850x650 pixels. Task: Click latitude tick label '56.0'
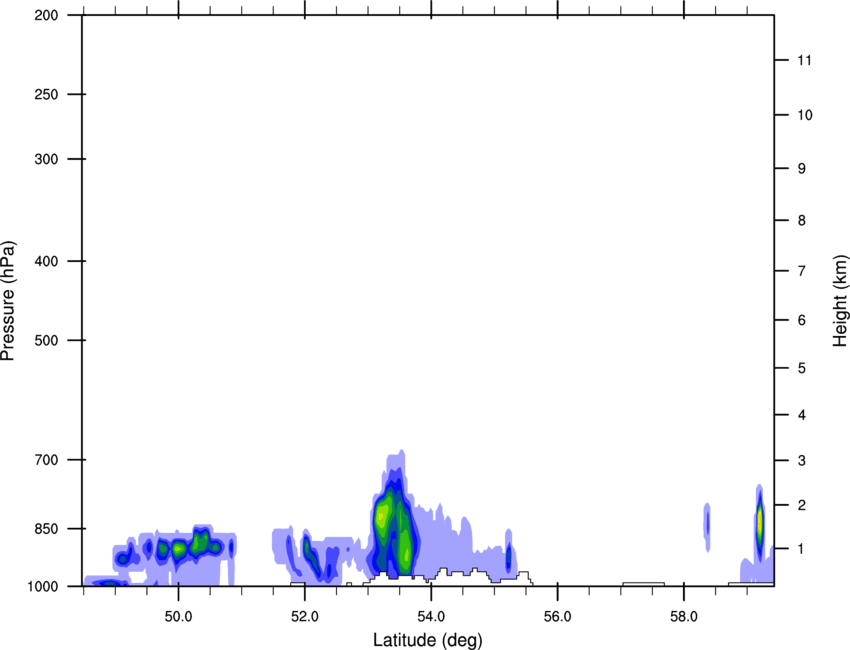[x=557, y=617]
